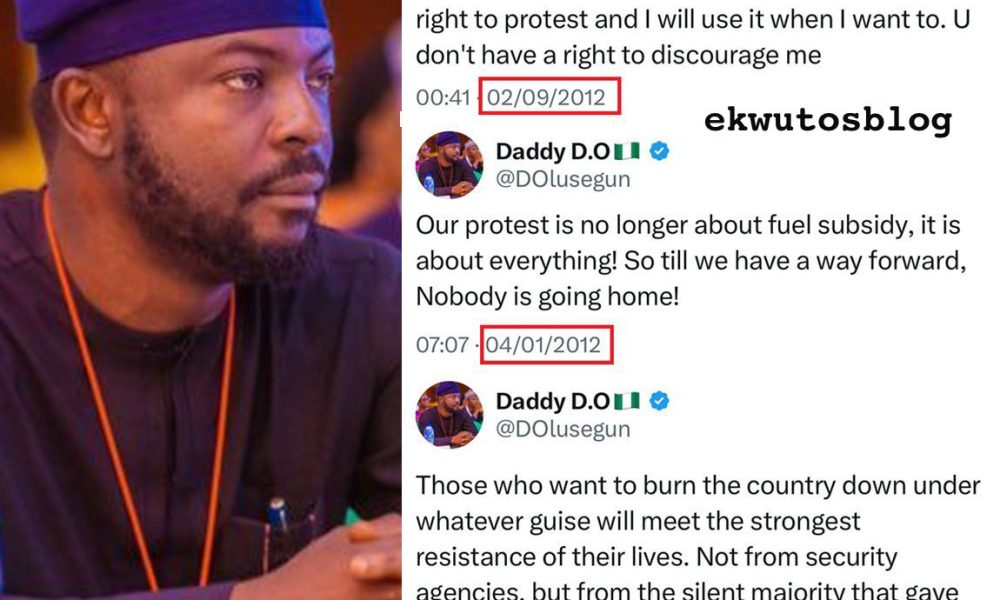Open the @DOlusegun handle on the fuel subsidy tweet
1000x600 pixels.
coord(563,179)
